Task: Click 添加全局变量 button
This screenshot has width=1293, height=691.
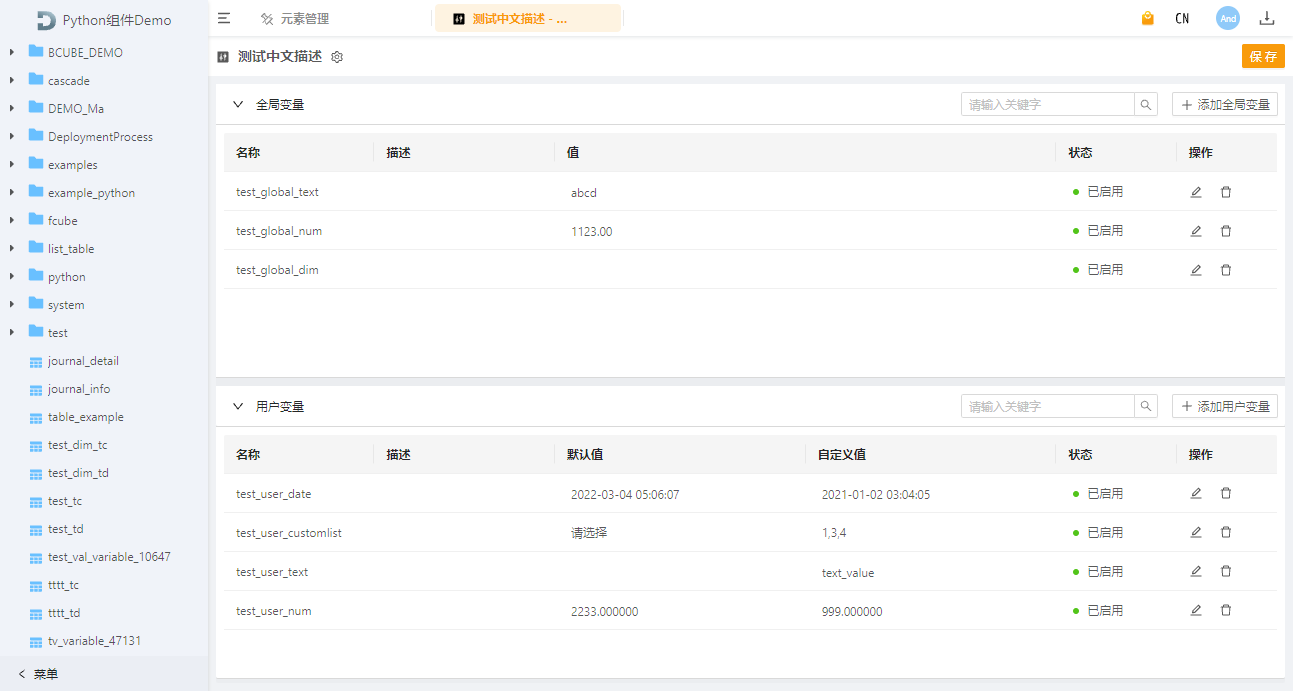Action: (1225, 104)
